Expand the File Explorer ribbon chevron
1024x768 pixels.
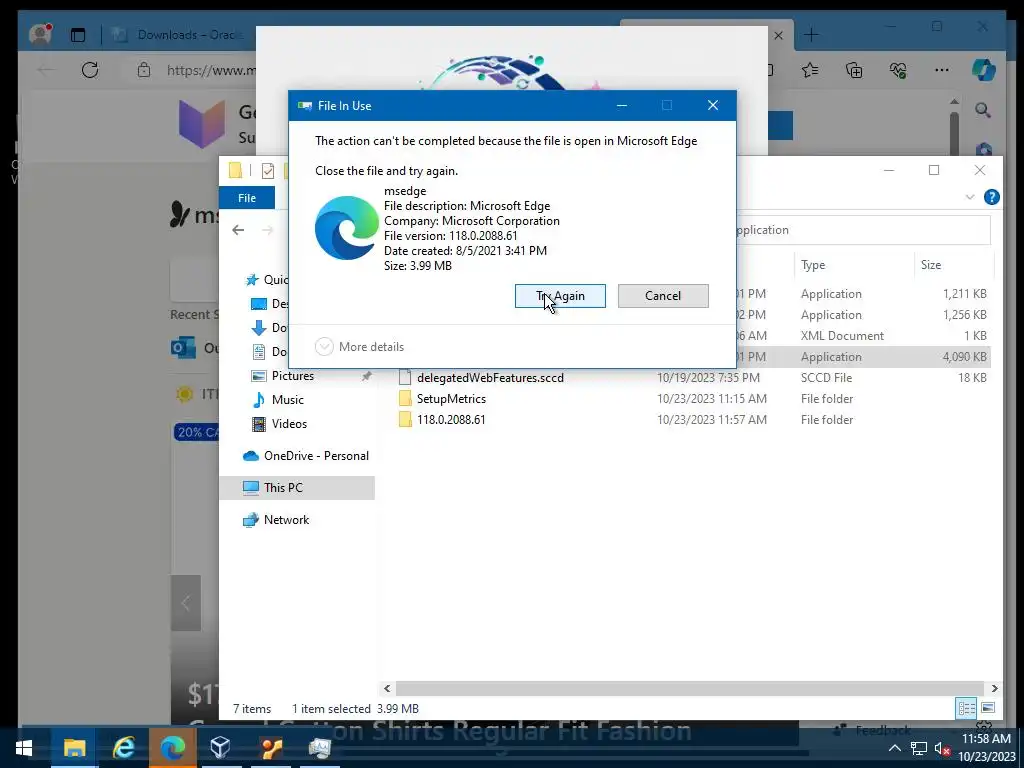coord(970,197)
